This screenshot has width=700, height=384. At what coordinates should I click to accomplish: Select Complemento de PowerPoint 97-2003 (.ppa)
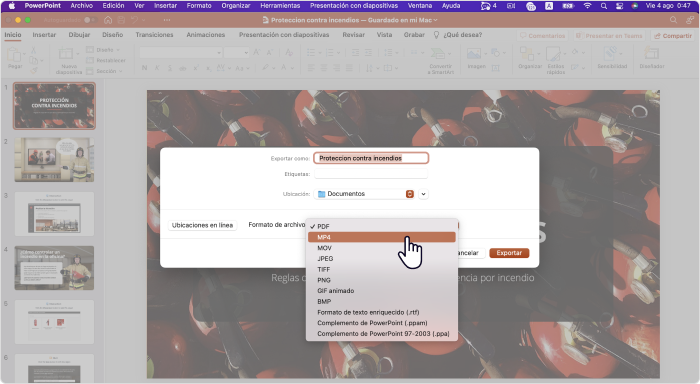(382, 334)
